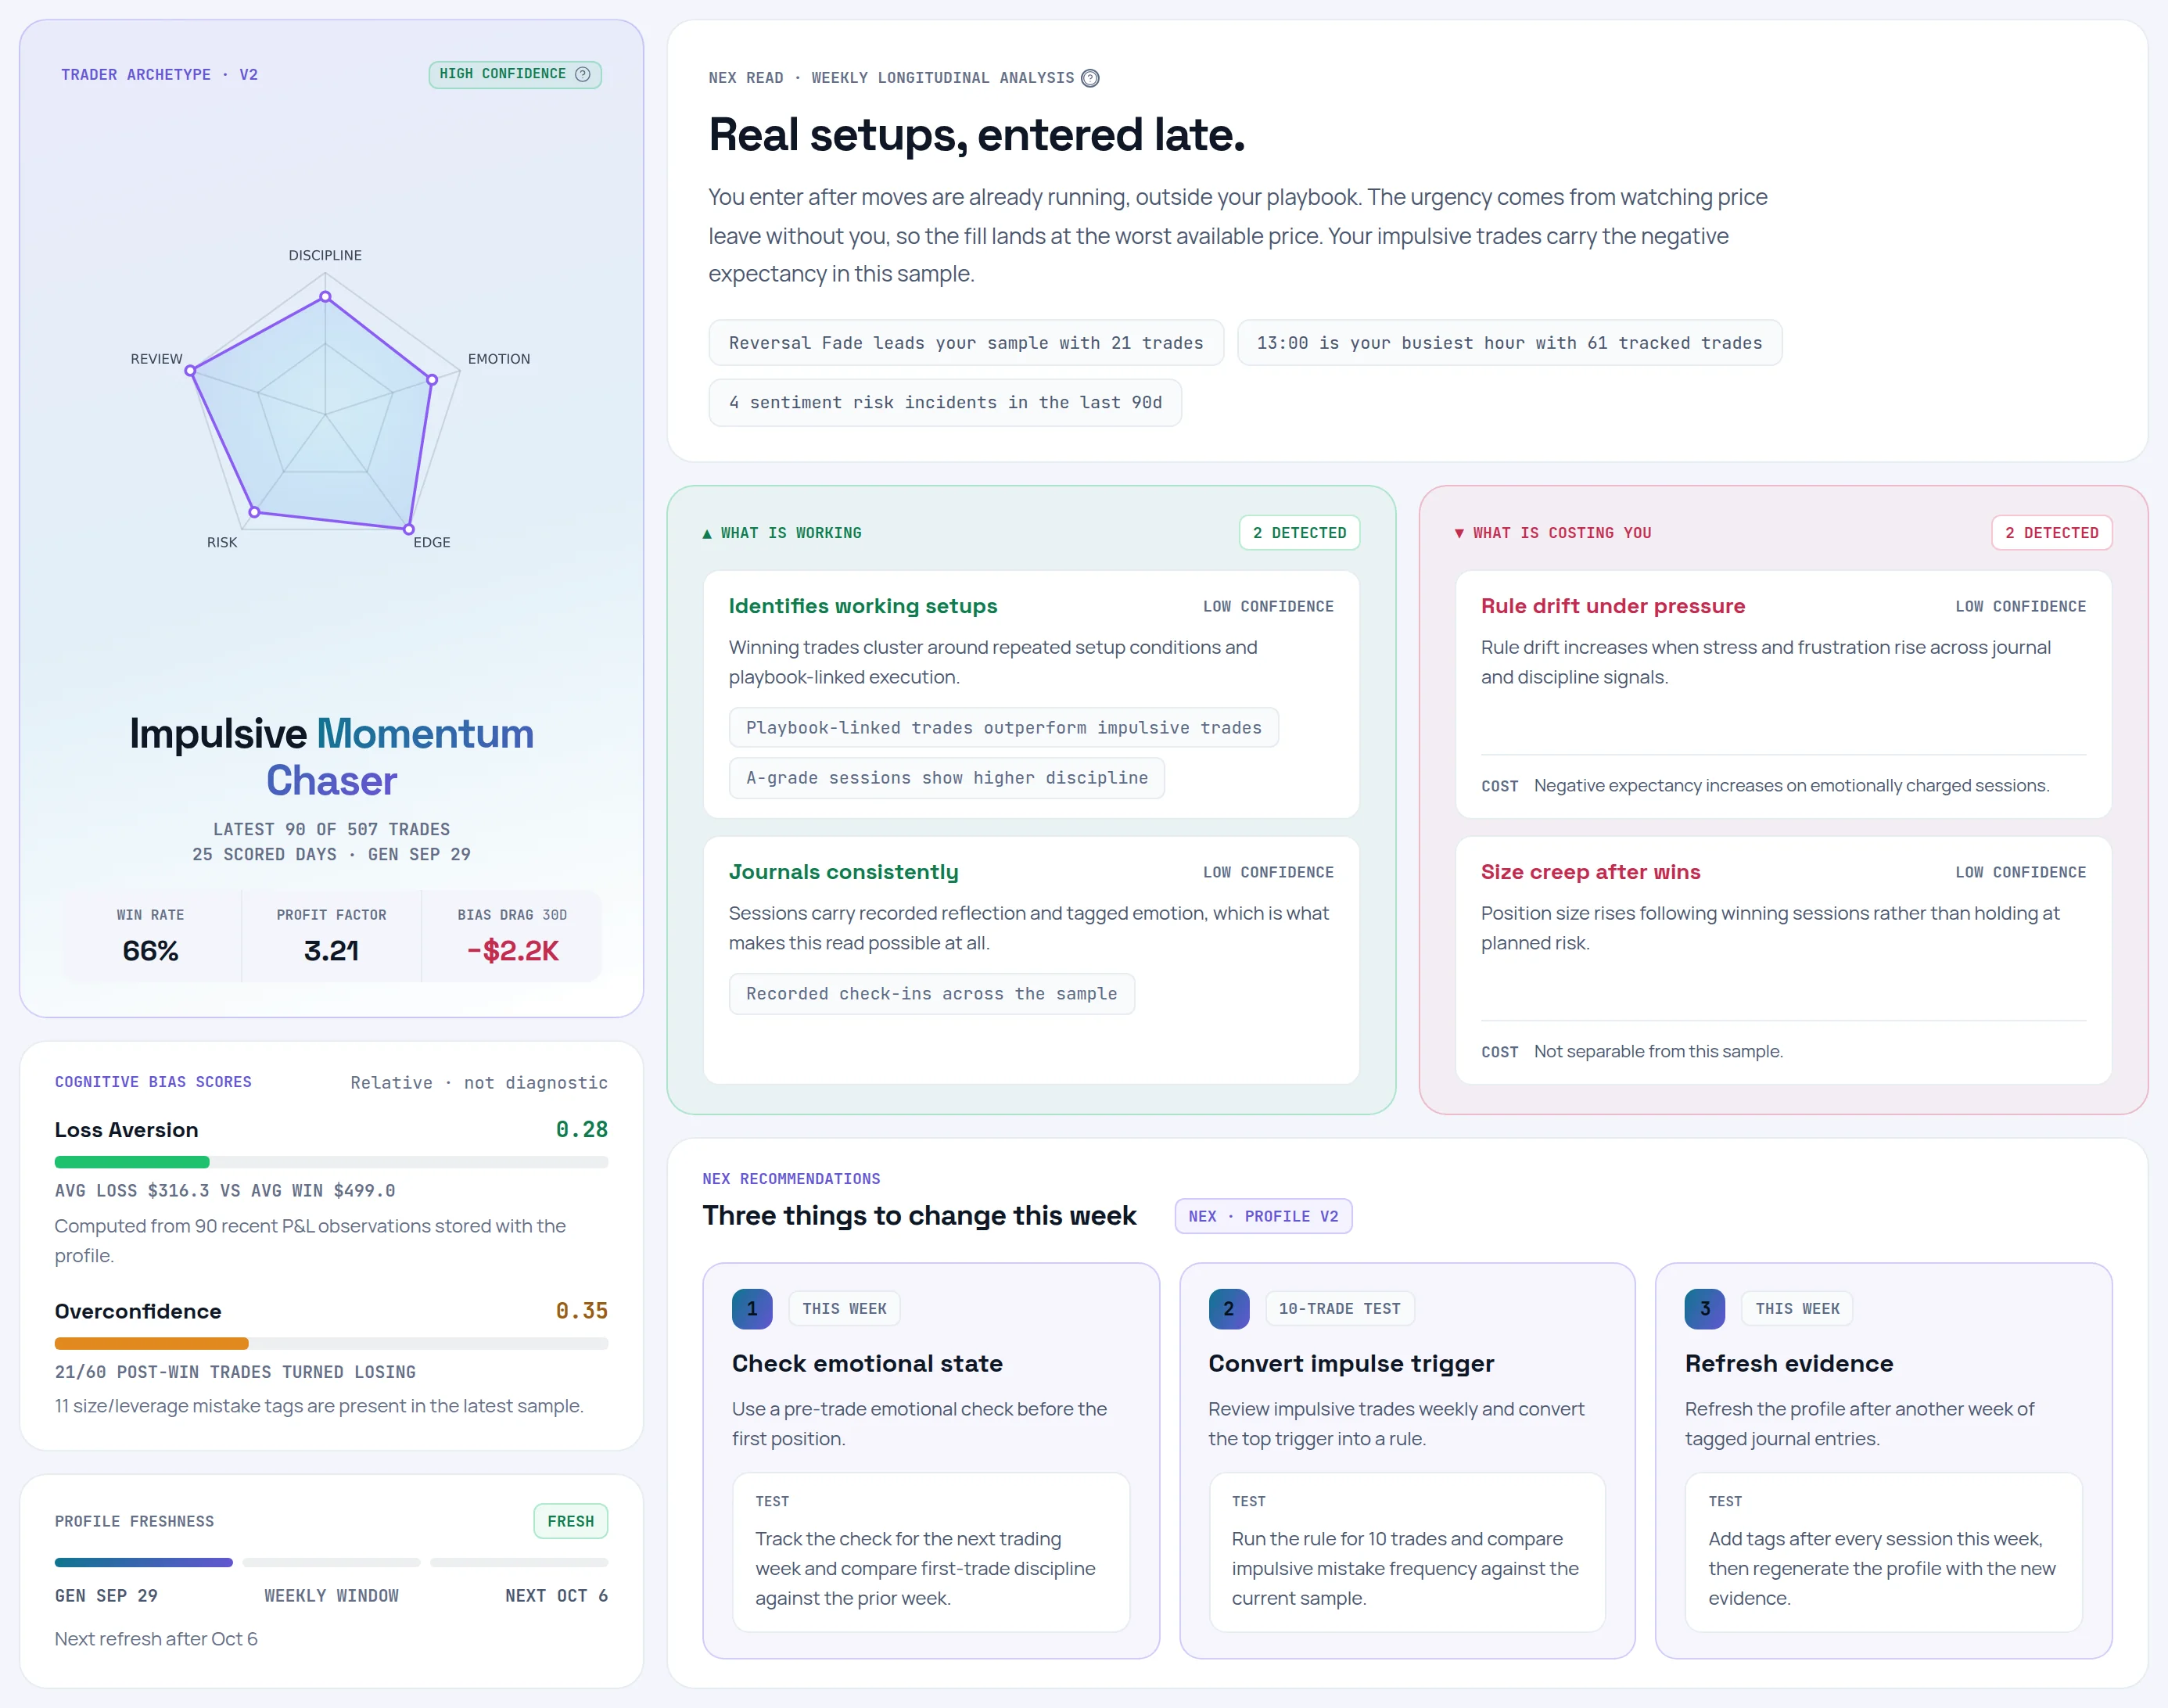Click the Loss Aversion score bar

pyautogui.click(x=331, y=1162)
